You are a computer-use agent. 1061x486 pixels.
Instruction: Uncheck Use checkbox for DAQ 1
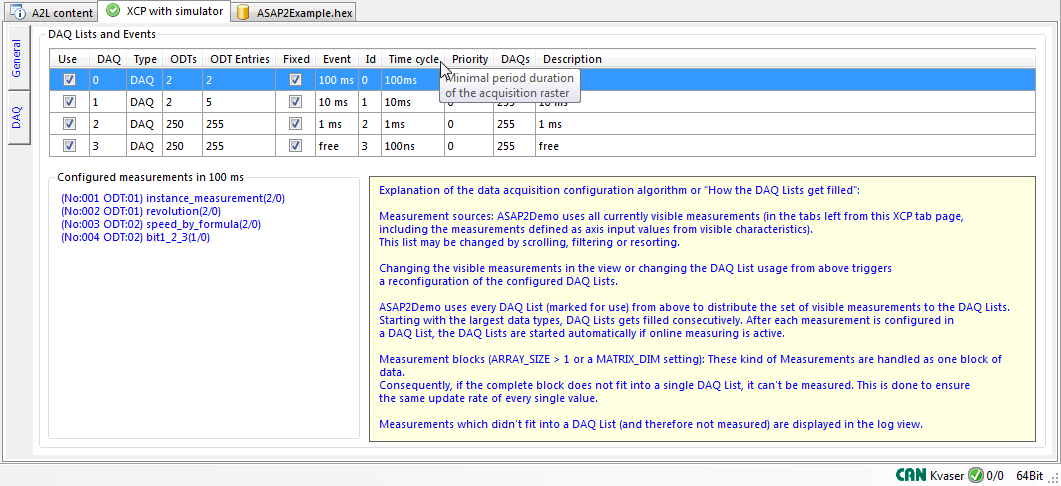(69, 102)
